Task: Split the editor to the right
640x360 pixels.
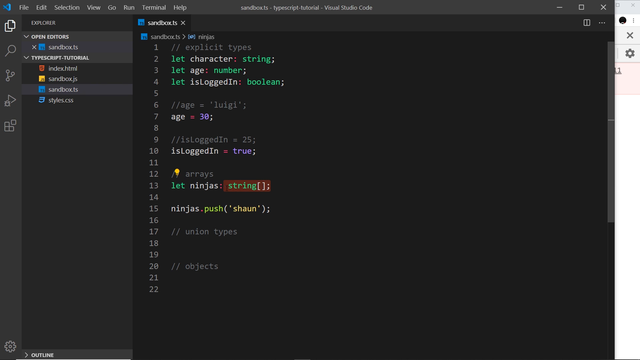Action: 587,23
